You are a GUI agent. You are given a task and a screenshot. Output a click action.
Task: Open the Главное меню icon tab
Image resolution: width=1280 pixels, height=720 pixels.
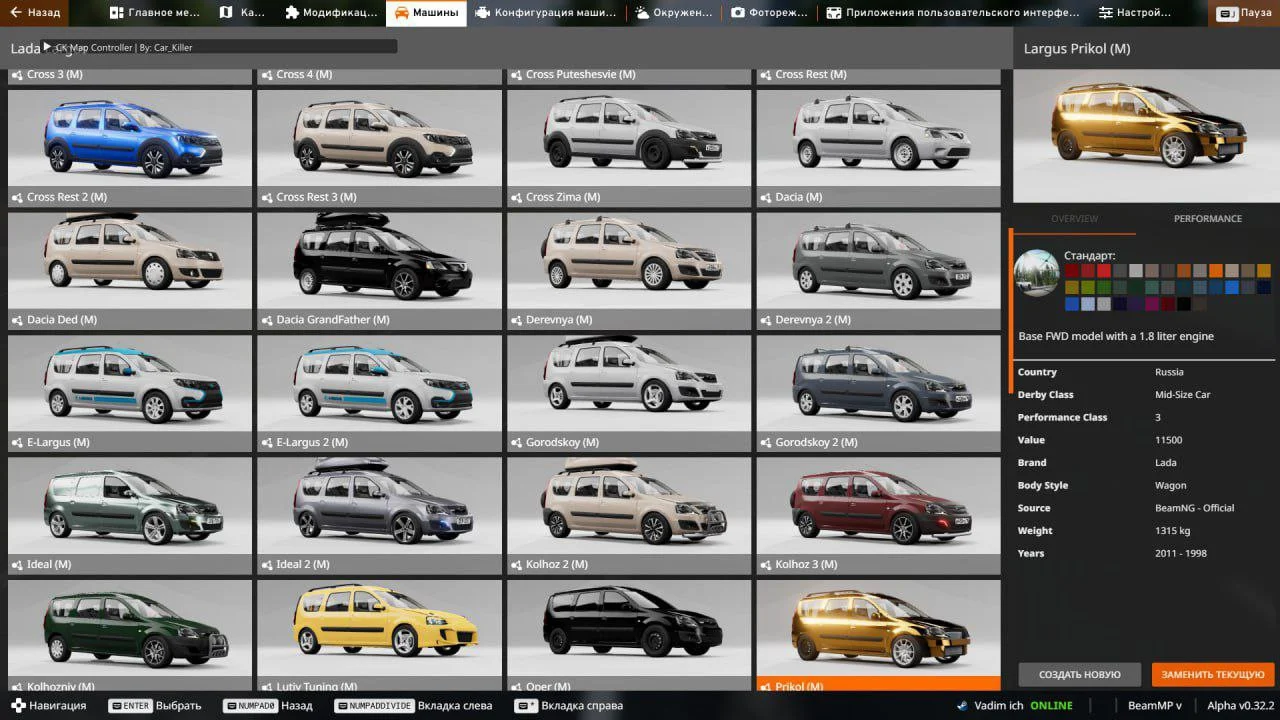(153, 13)
